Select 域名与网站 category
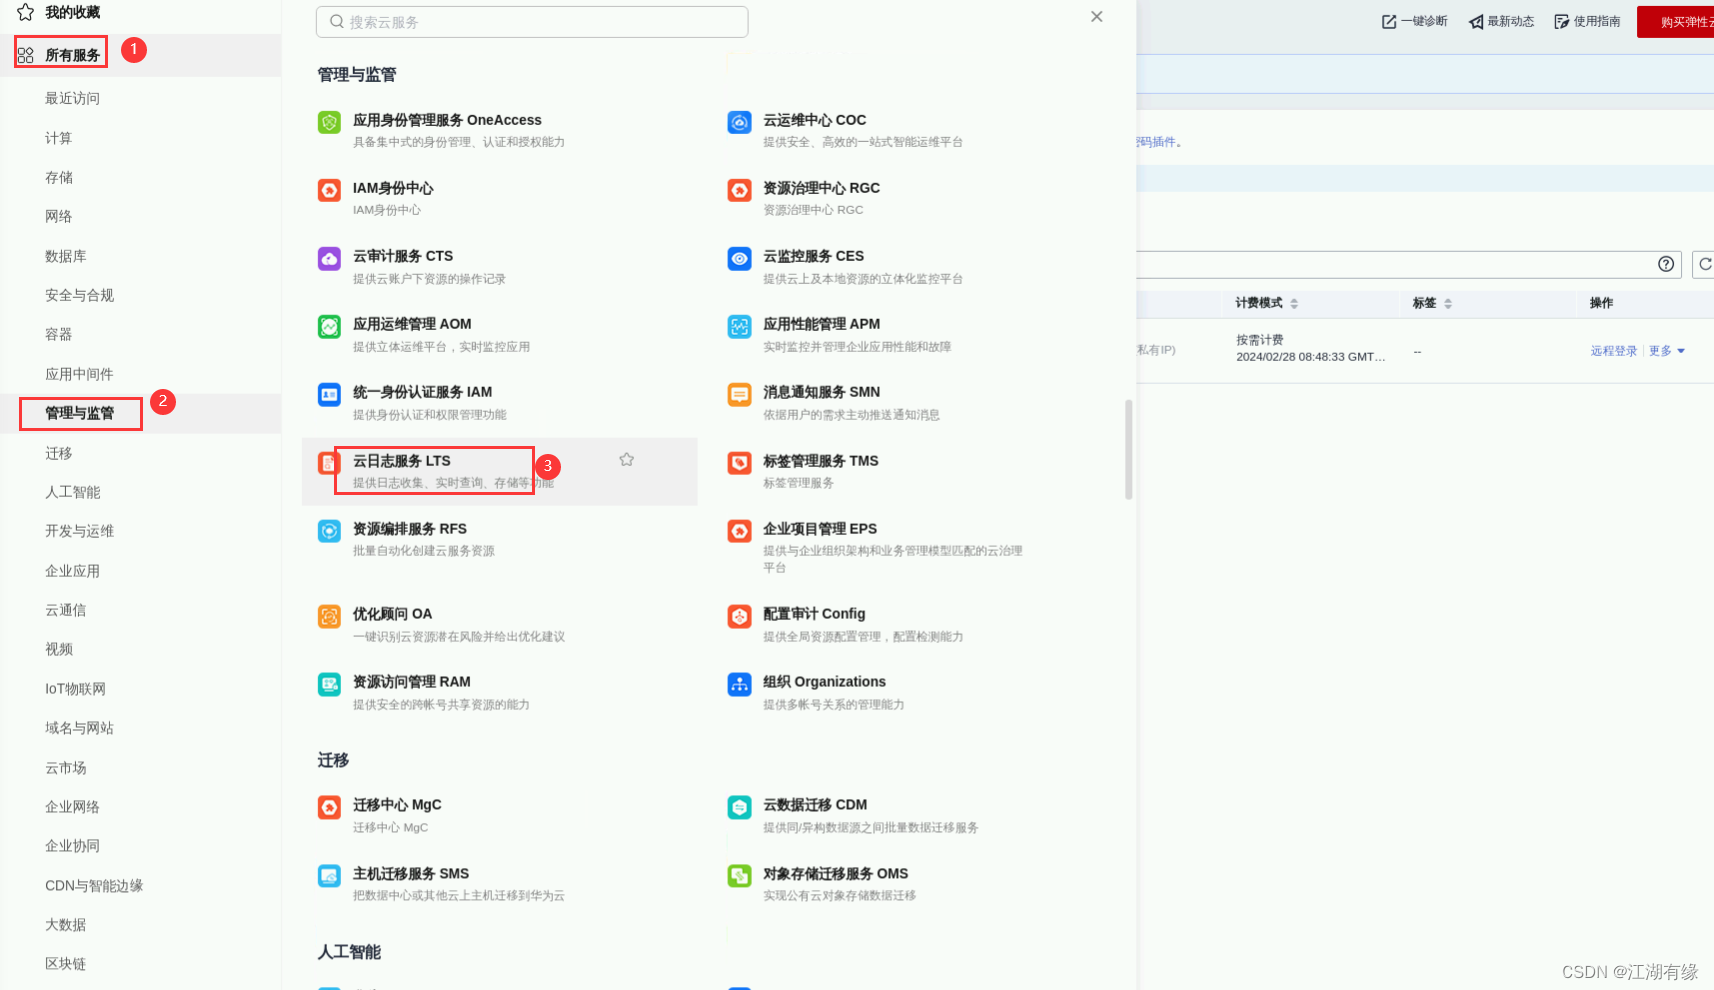Viewport: 1714px width, 990px height. 79,728
